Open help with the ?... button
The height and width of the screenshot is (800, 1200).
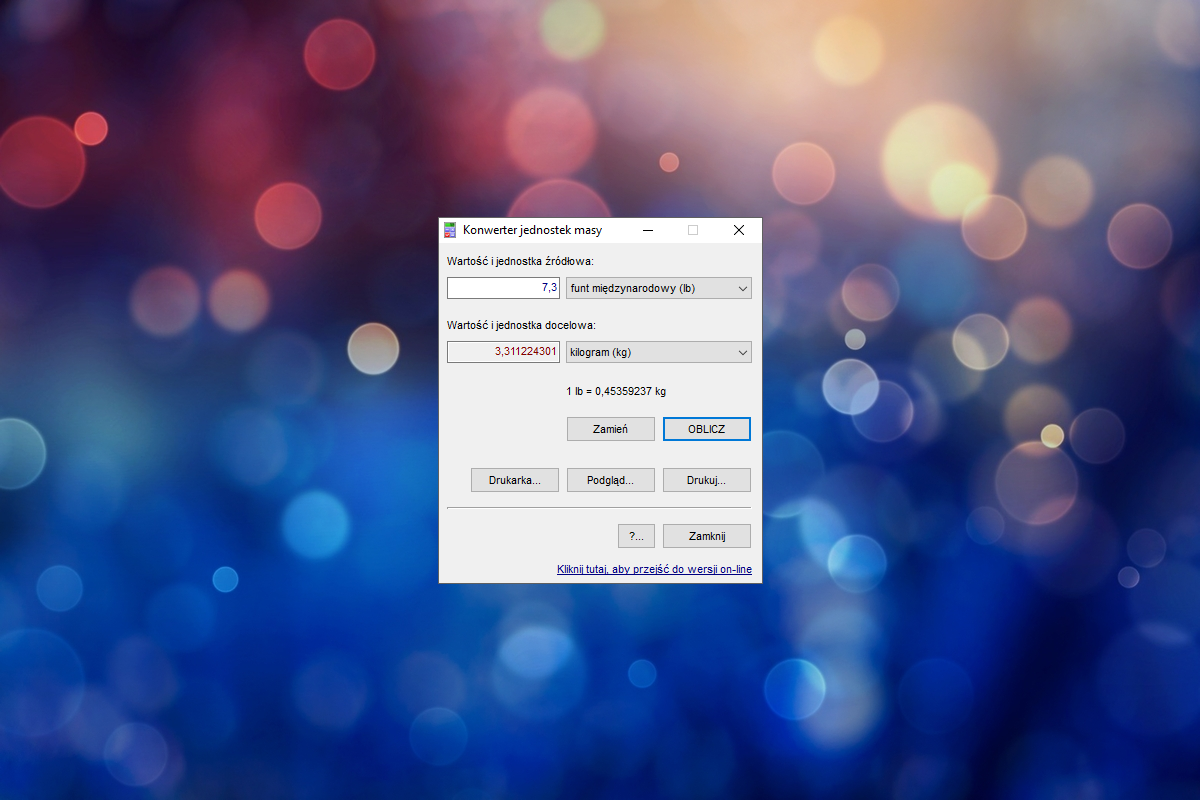click(x=636, y=536)
